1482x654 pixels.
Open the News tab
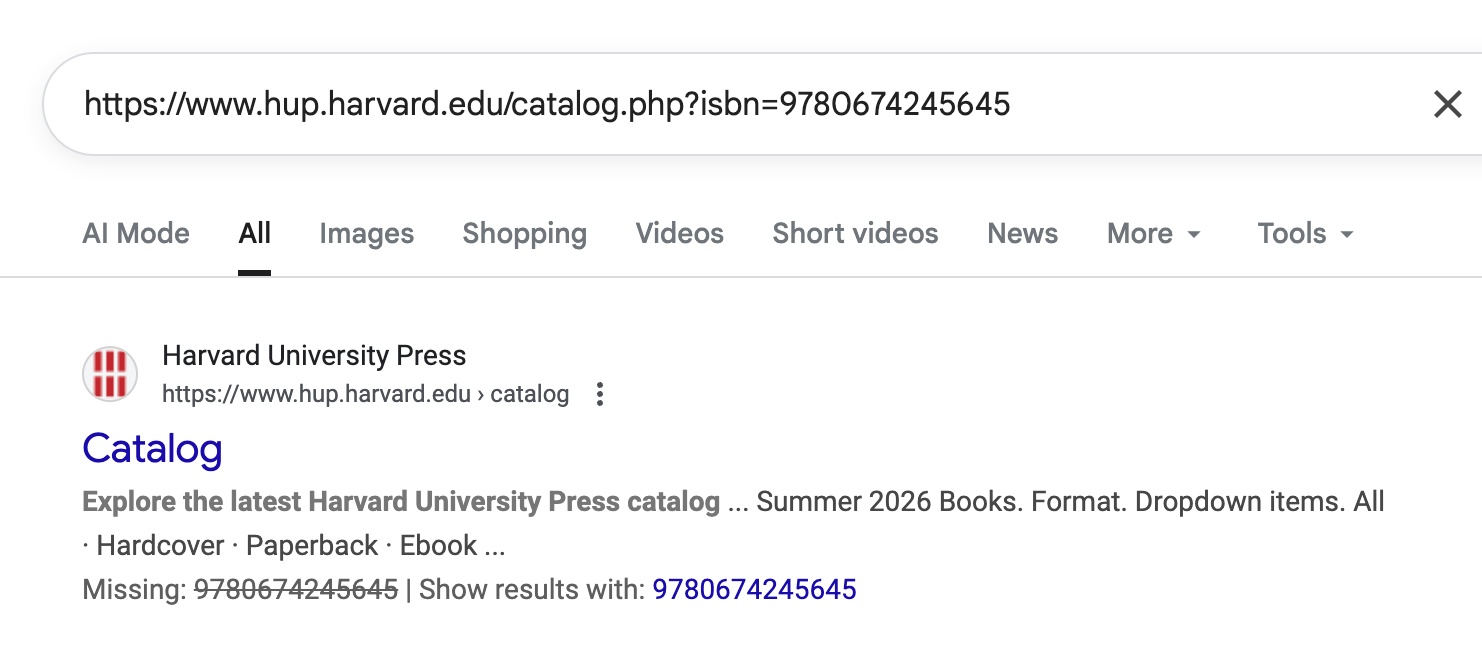(x=1022, y=234)
